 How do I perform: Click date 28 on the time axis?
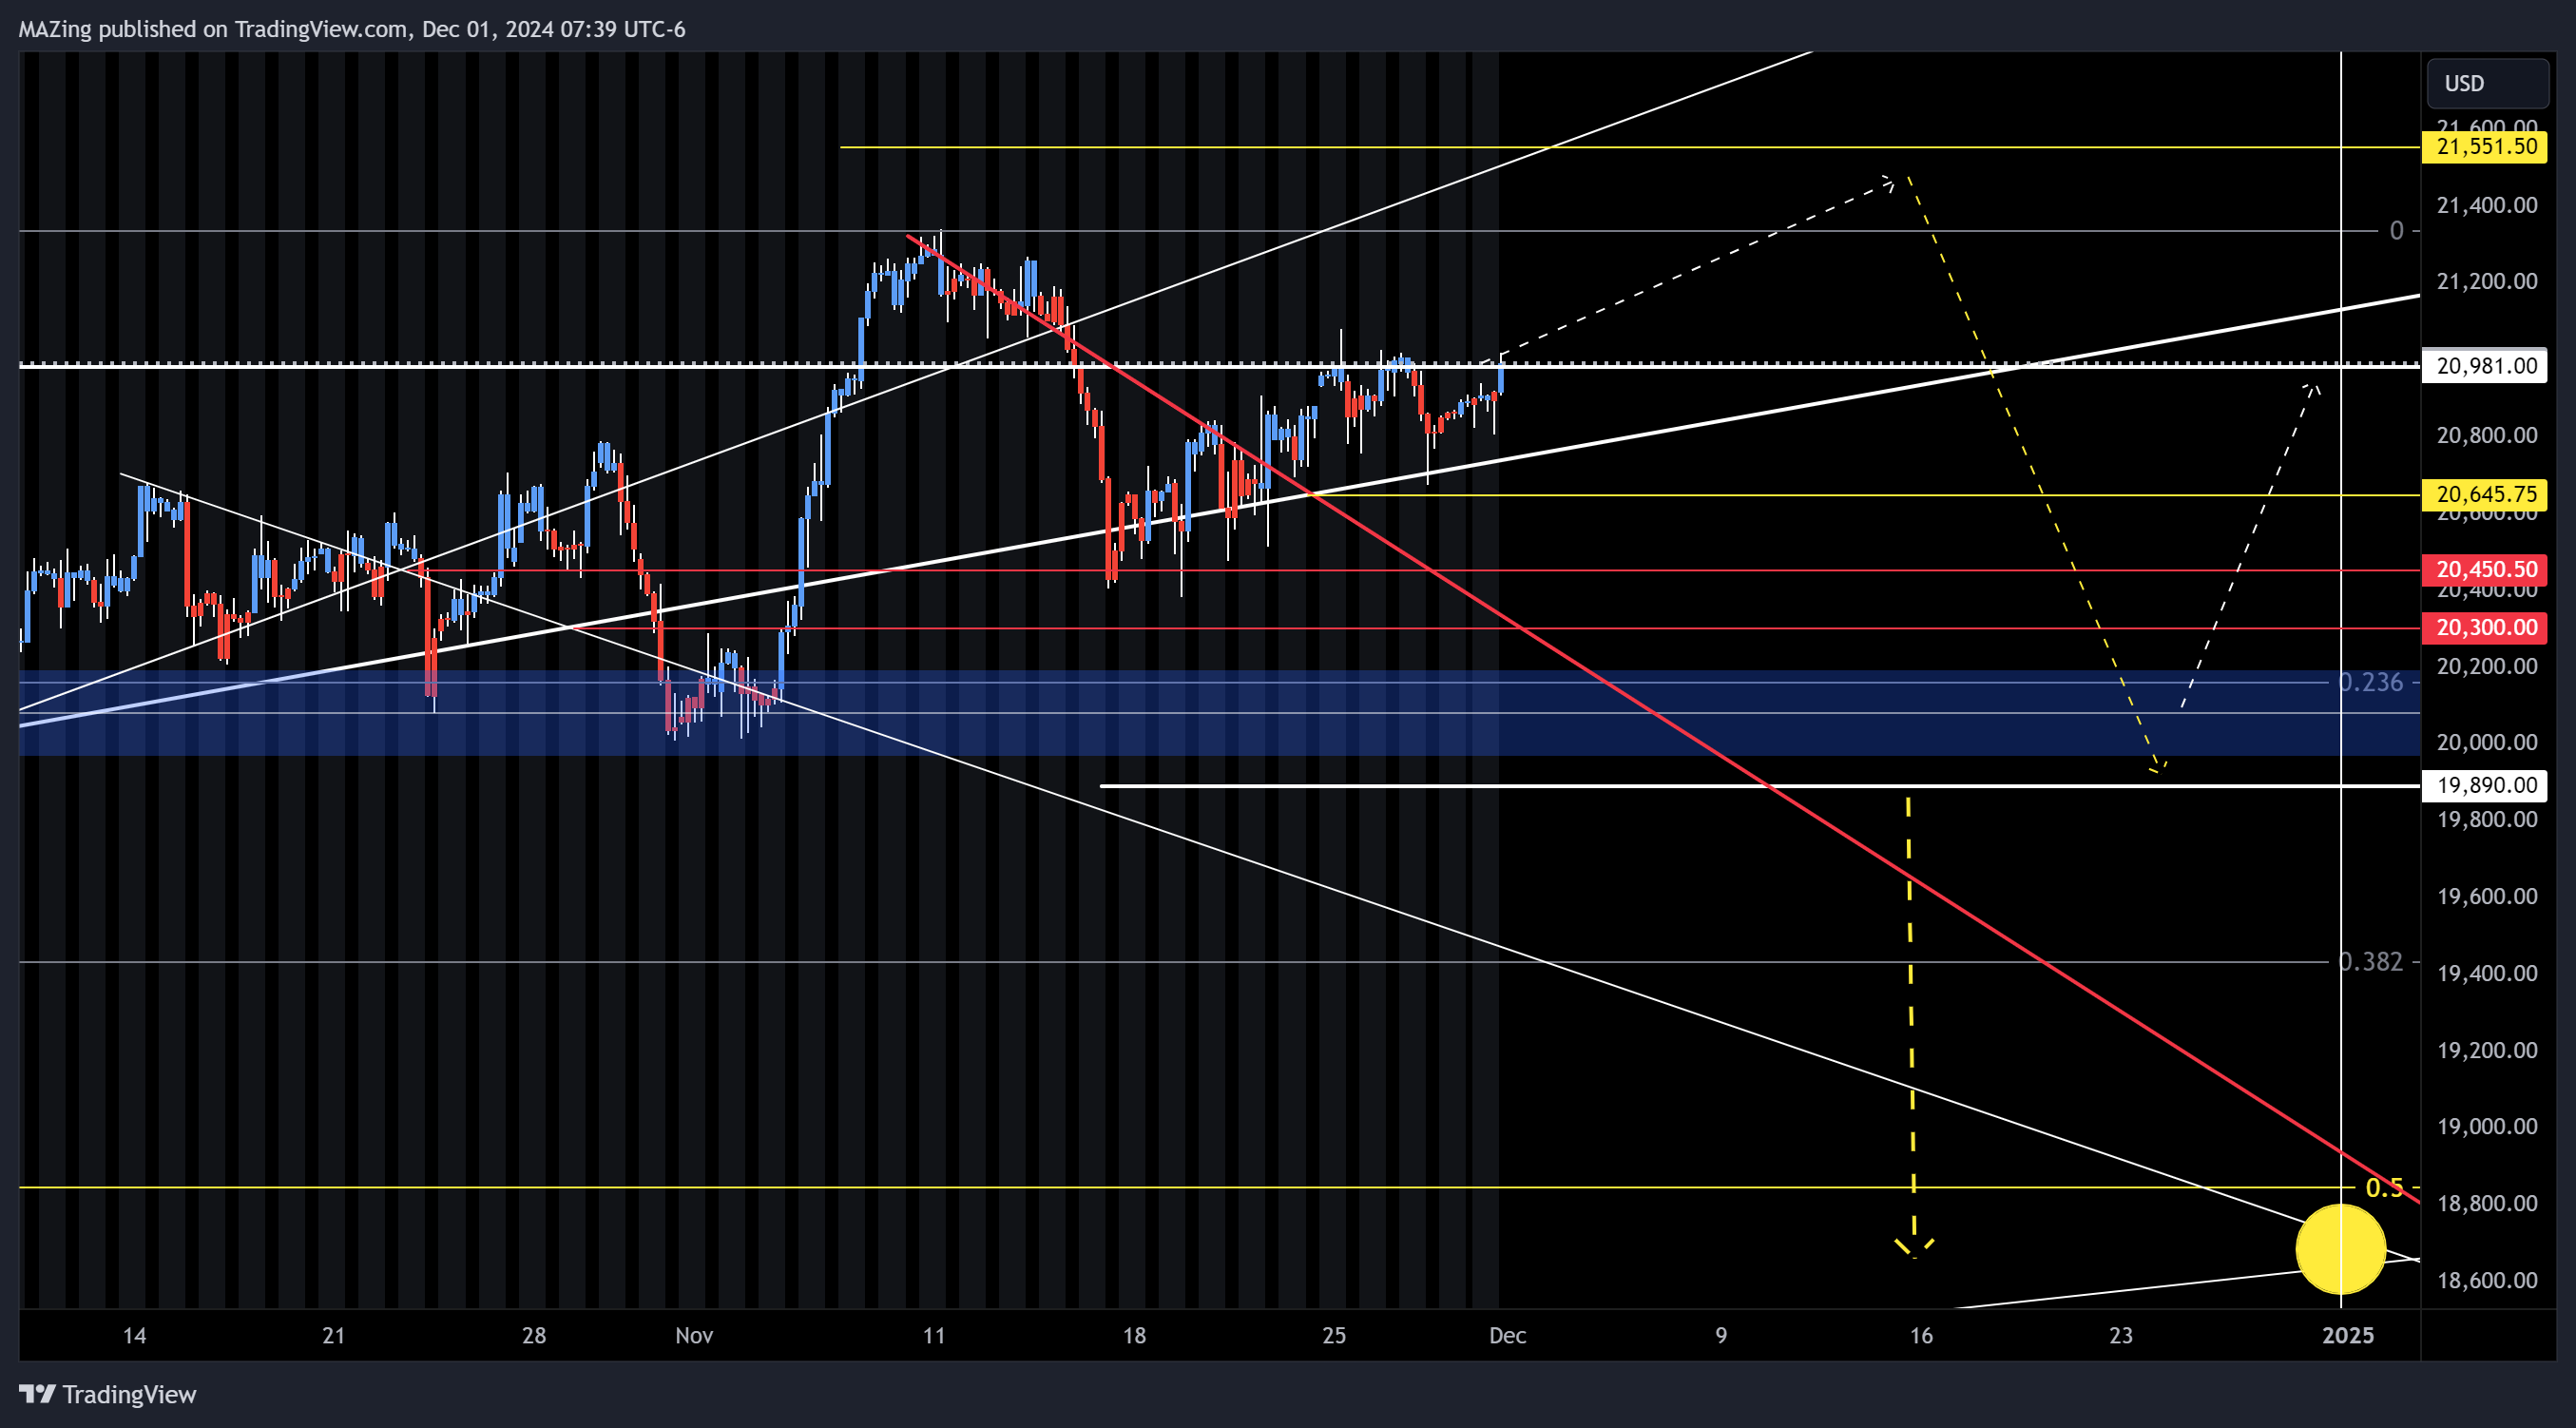tap(534, 1336)
